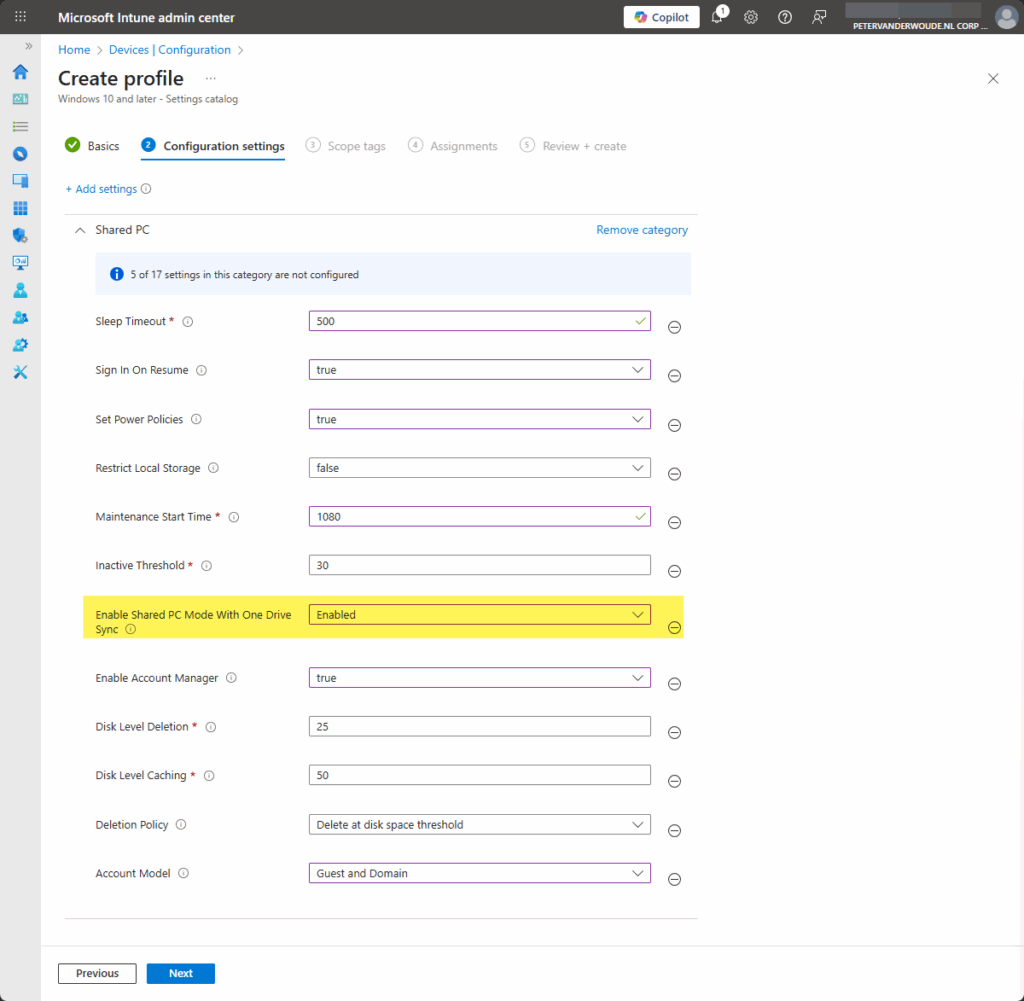Viewport: 1024px width, 1001px height.
Task: Open Enable Shared PC Mode dropdown
Action: pos(480,615)
